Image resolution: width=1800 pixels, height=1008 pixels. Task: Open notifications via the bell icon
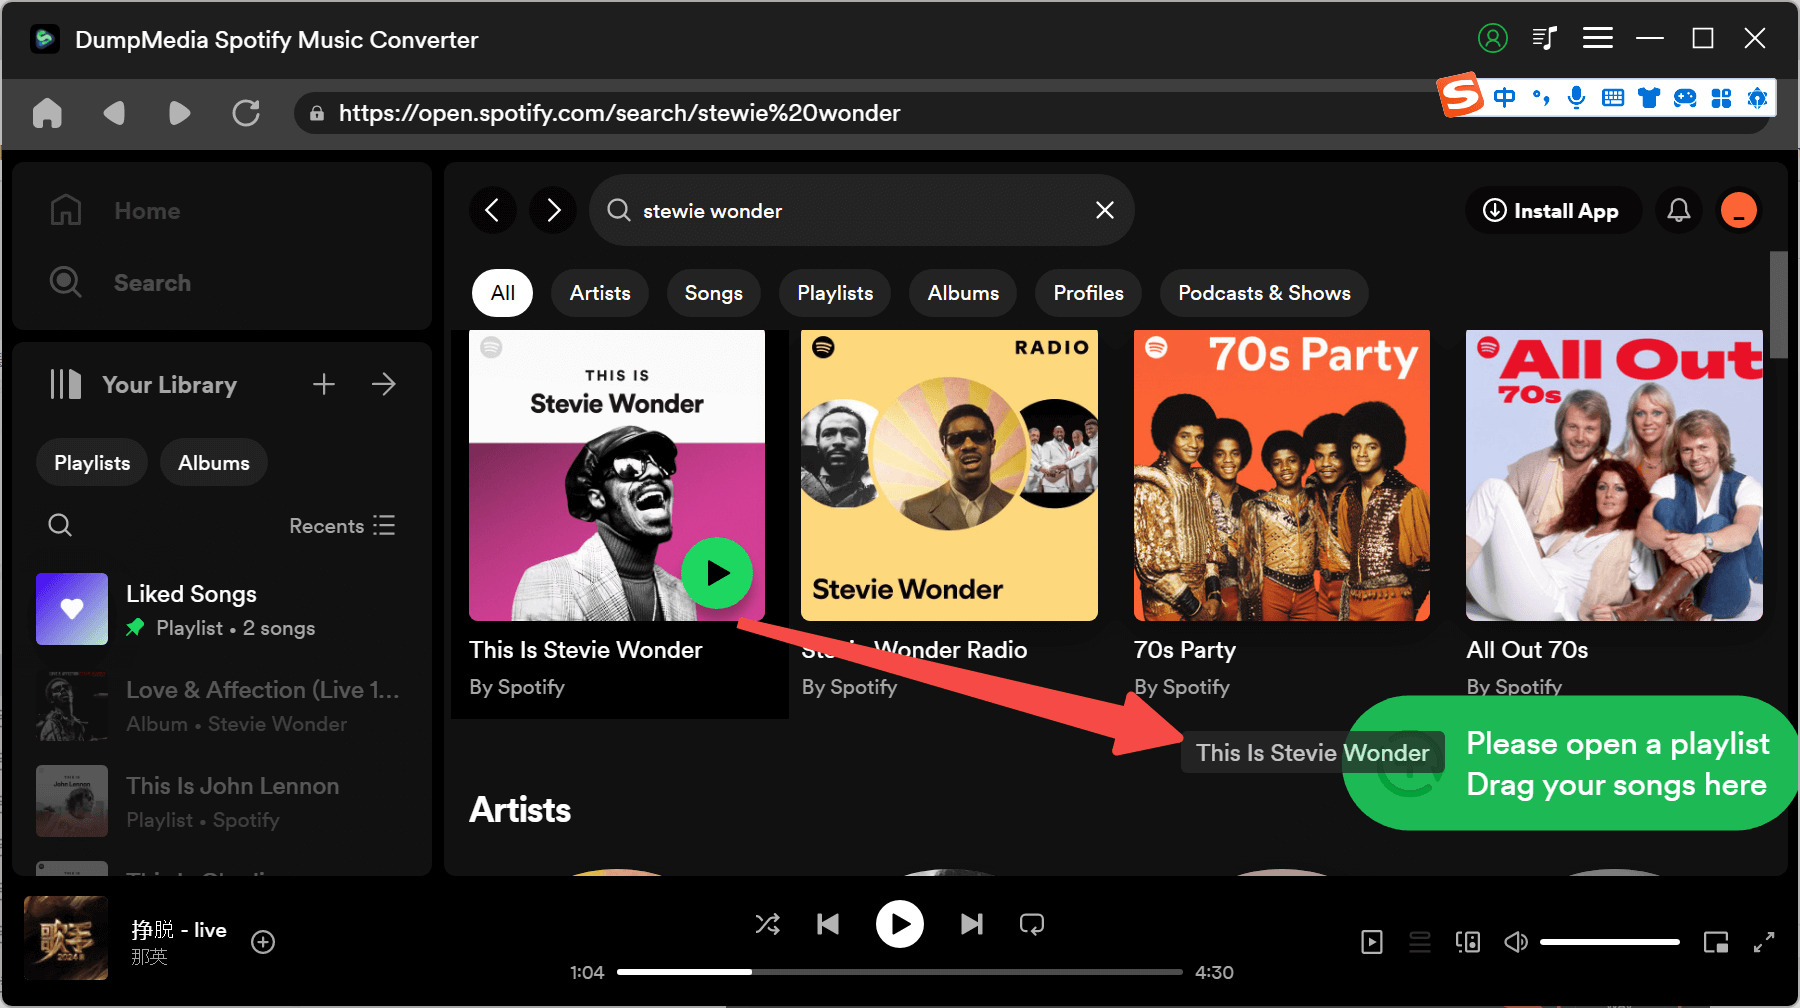(x=1678, y=210)
